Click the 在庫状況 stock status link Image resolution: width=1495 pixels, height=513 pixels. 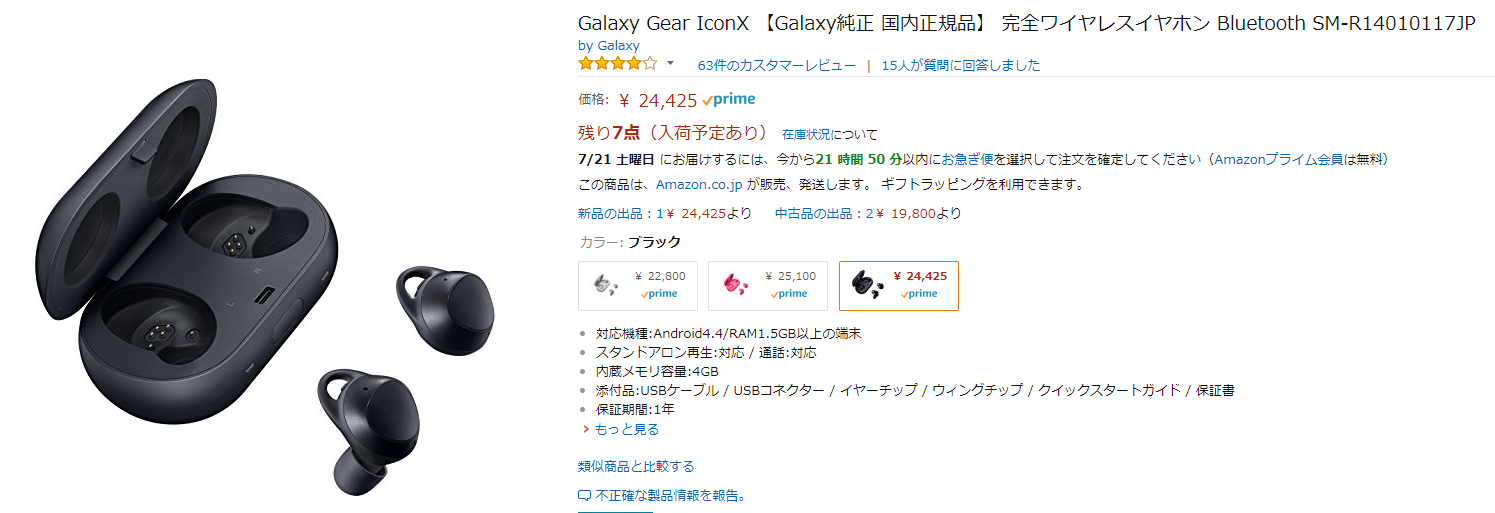(806, 134)
